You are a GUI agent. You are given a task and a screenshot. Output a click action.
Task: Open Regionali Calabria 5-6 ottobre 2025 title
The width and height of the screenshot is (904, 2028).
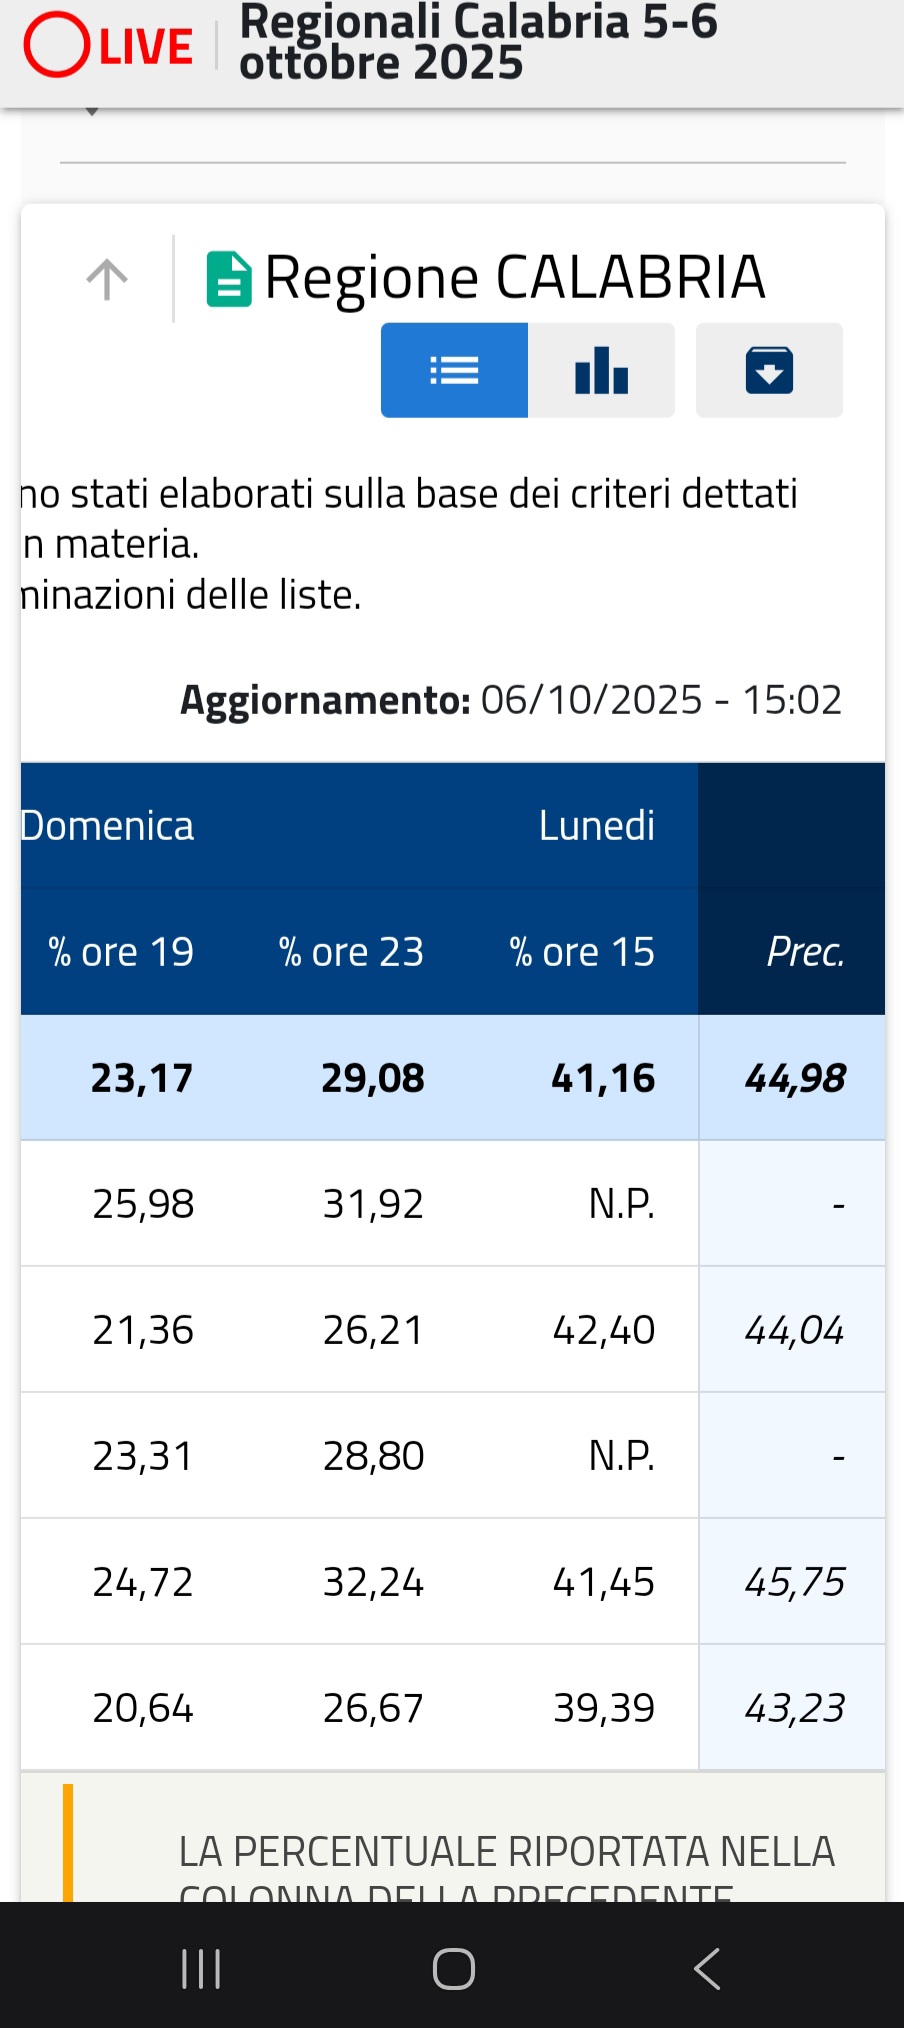[x=478, y=42]
